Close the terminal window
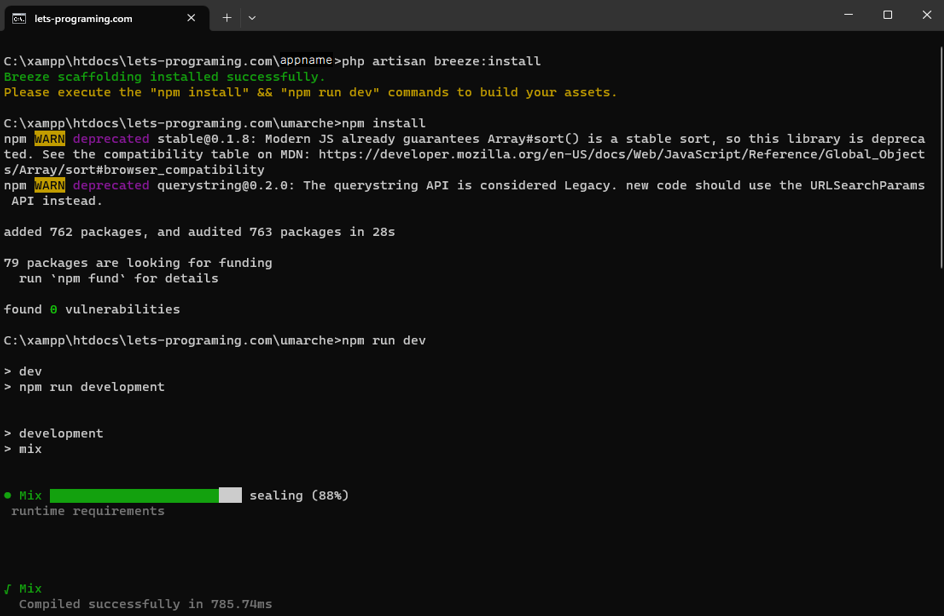Image resolution: width=944 pixels, height=616 pixels. pos(926,15)
